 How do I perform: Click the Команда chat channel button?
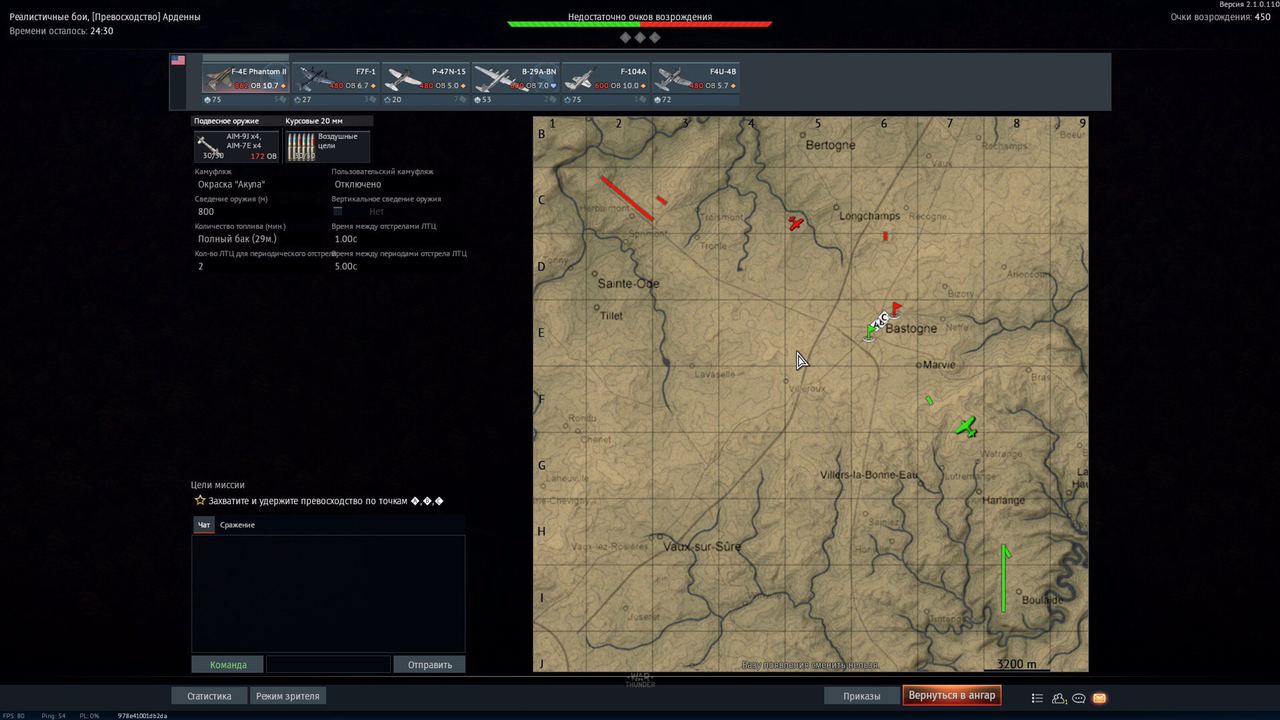pos(228,664)
